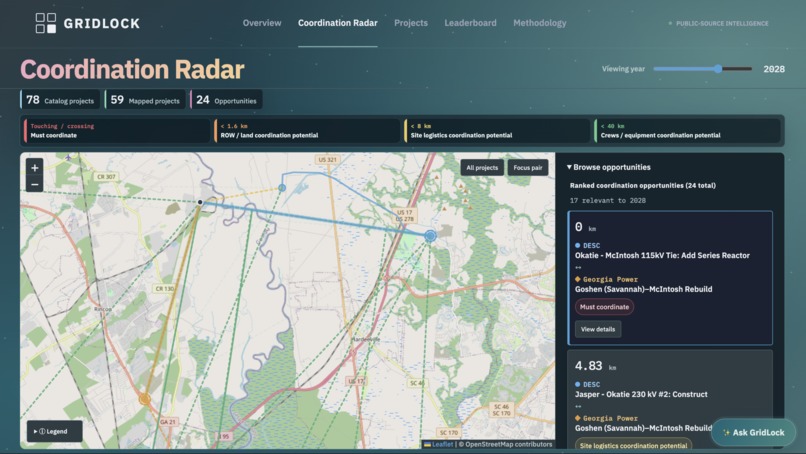Click the 2028 viewing year value

tap(774, 69)
